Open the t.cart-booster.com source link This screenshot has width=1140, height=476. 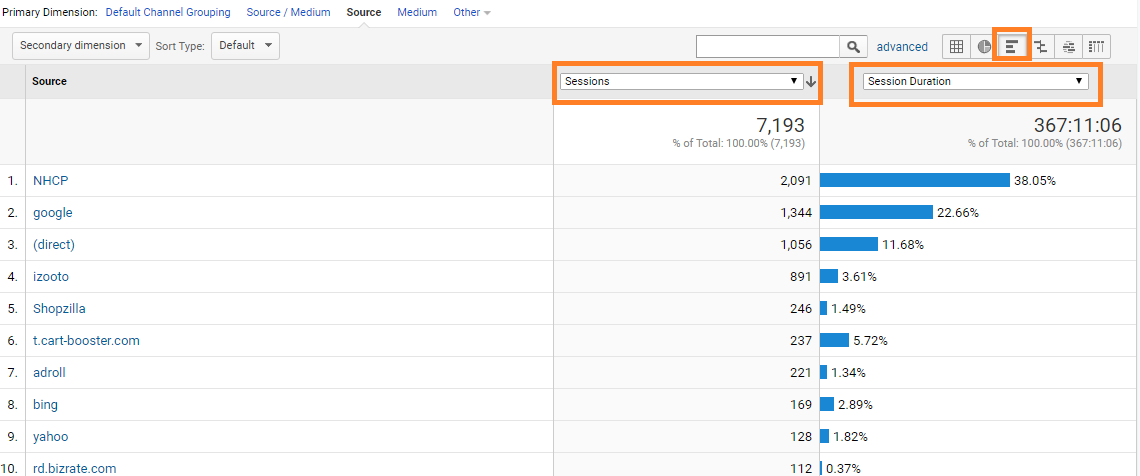pos(87,340)
